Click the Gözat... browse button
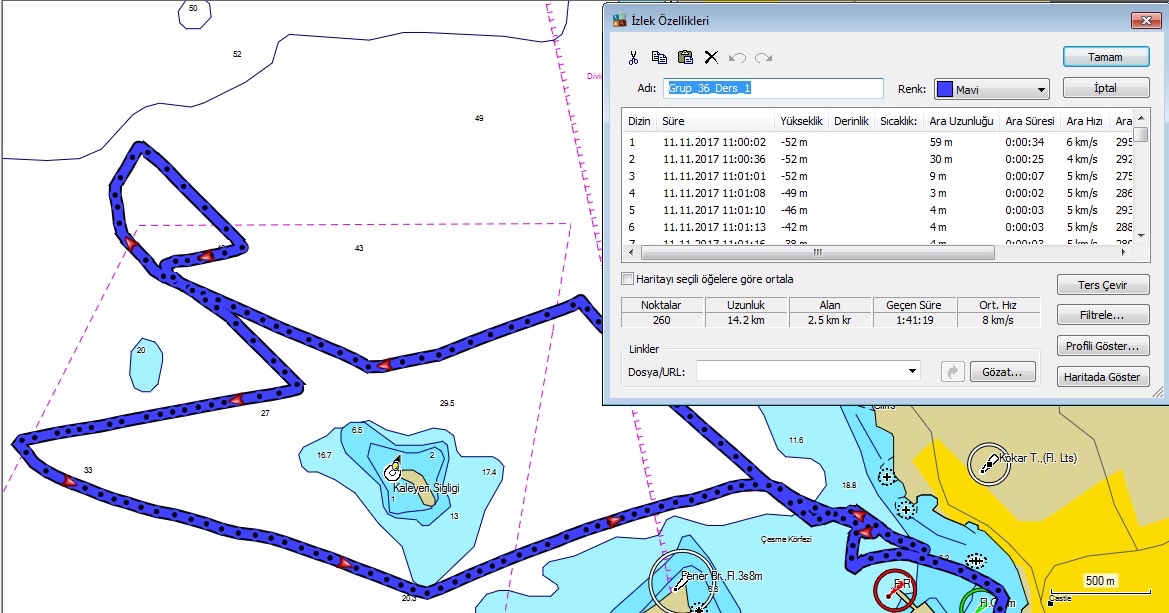Screen dimensions: 1169x613 pyautogui.click(x=1003, y=371)
